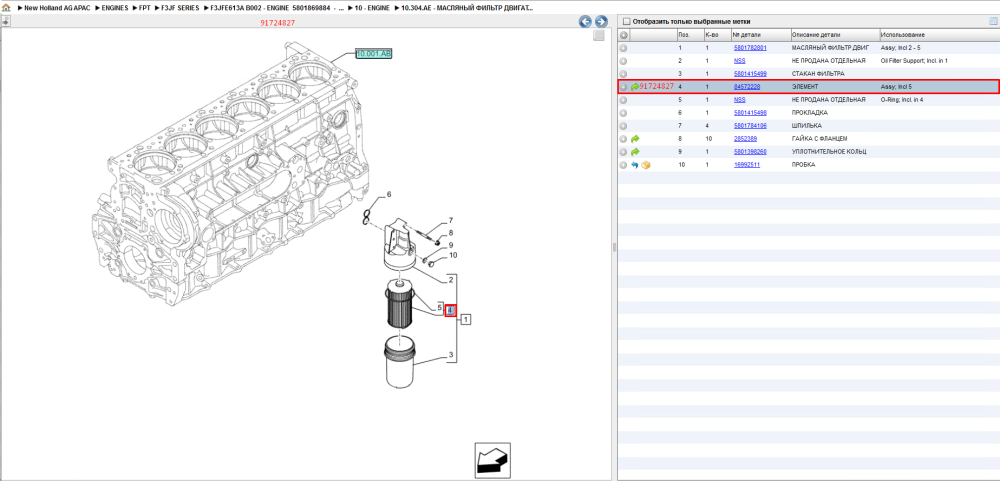Open part number 5801784106 link

750,126
